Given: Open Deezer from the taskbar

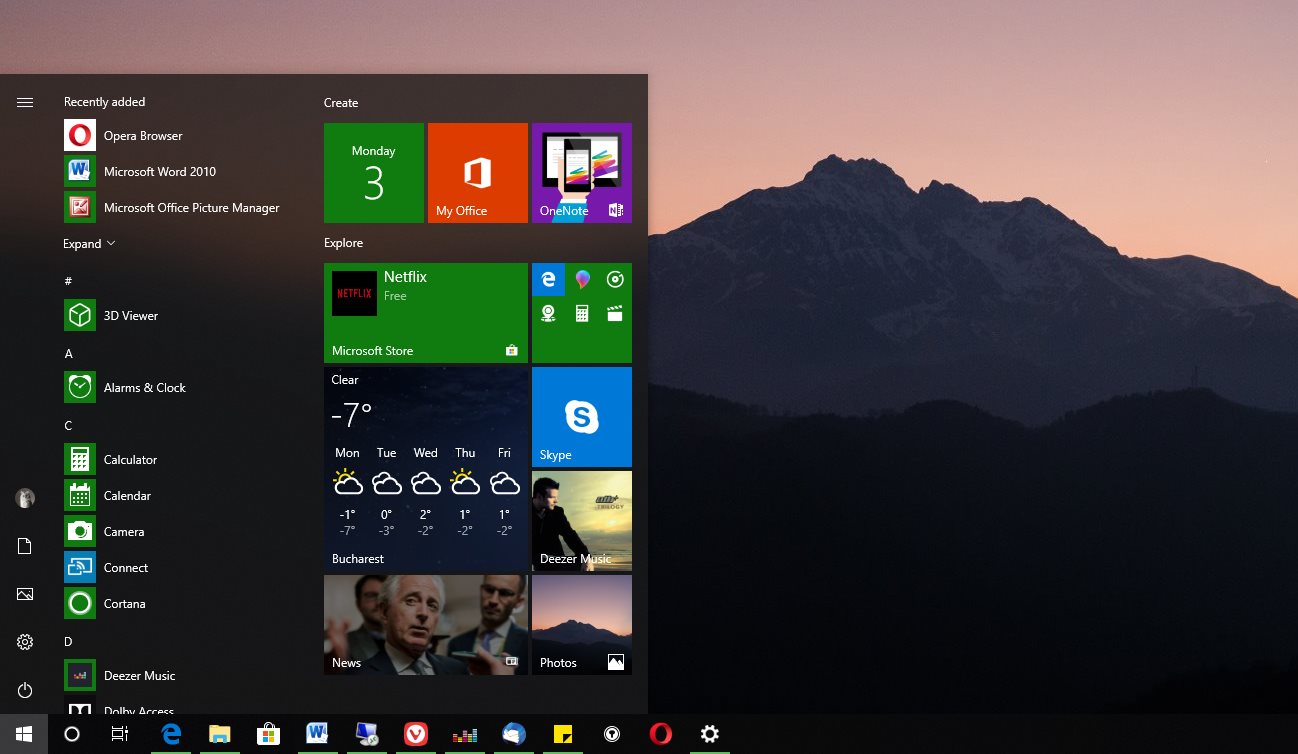Looking at the screenshot, I should point(464,734).
